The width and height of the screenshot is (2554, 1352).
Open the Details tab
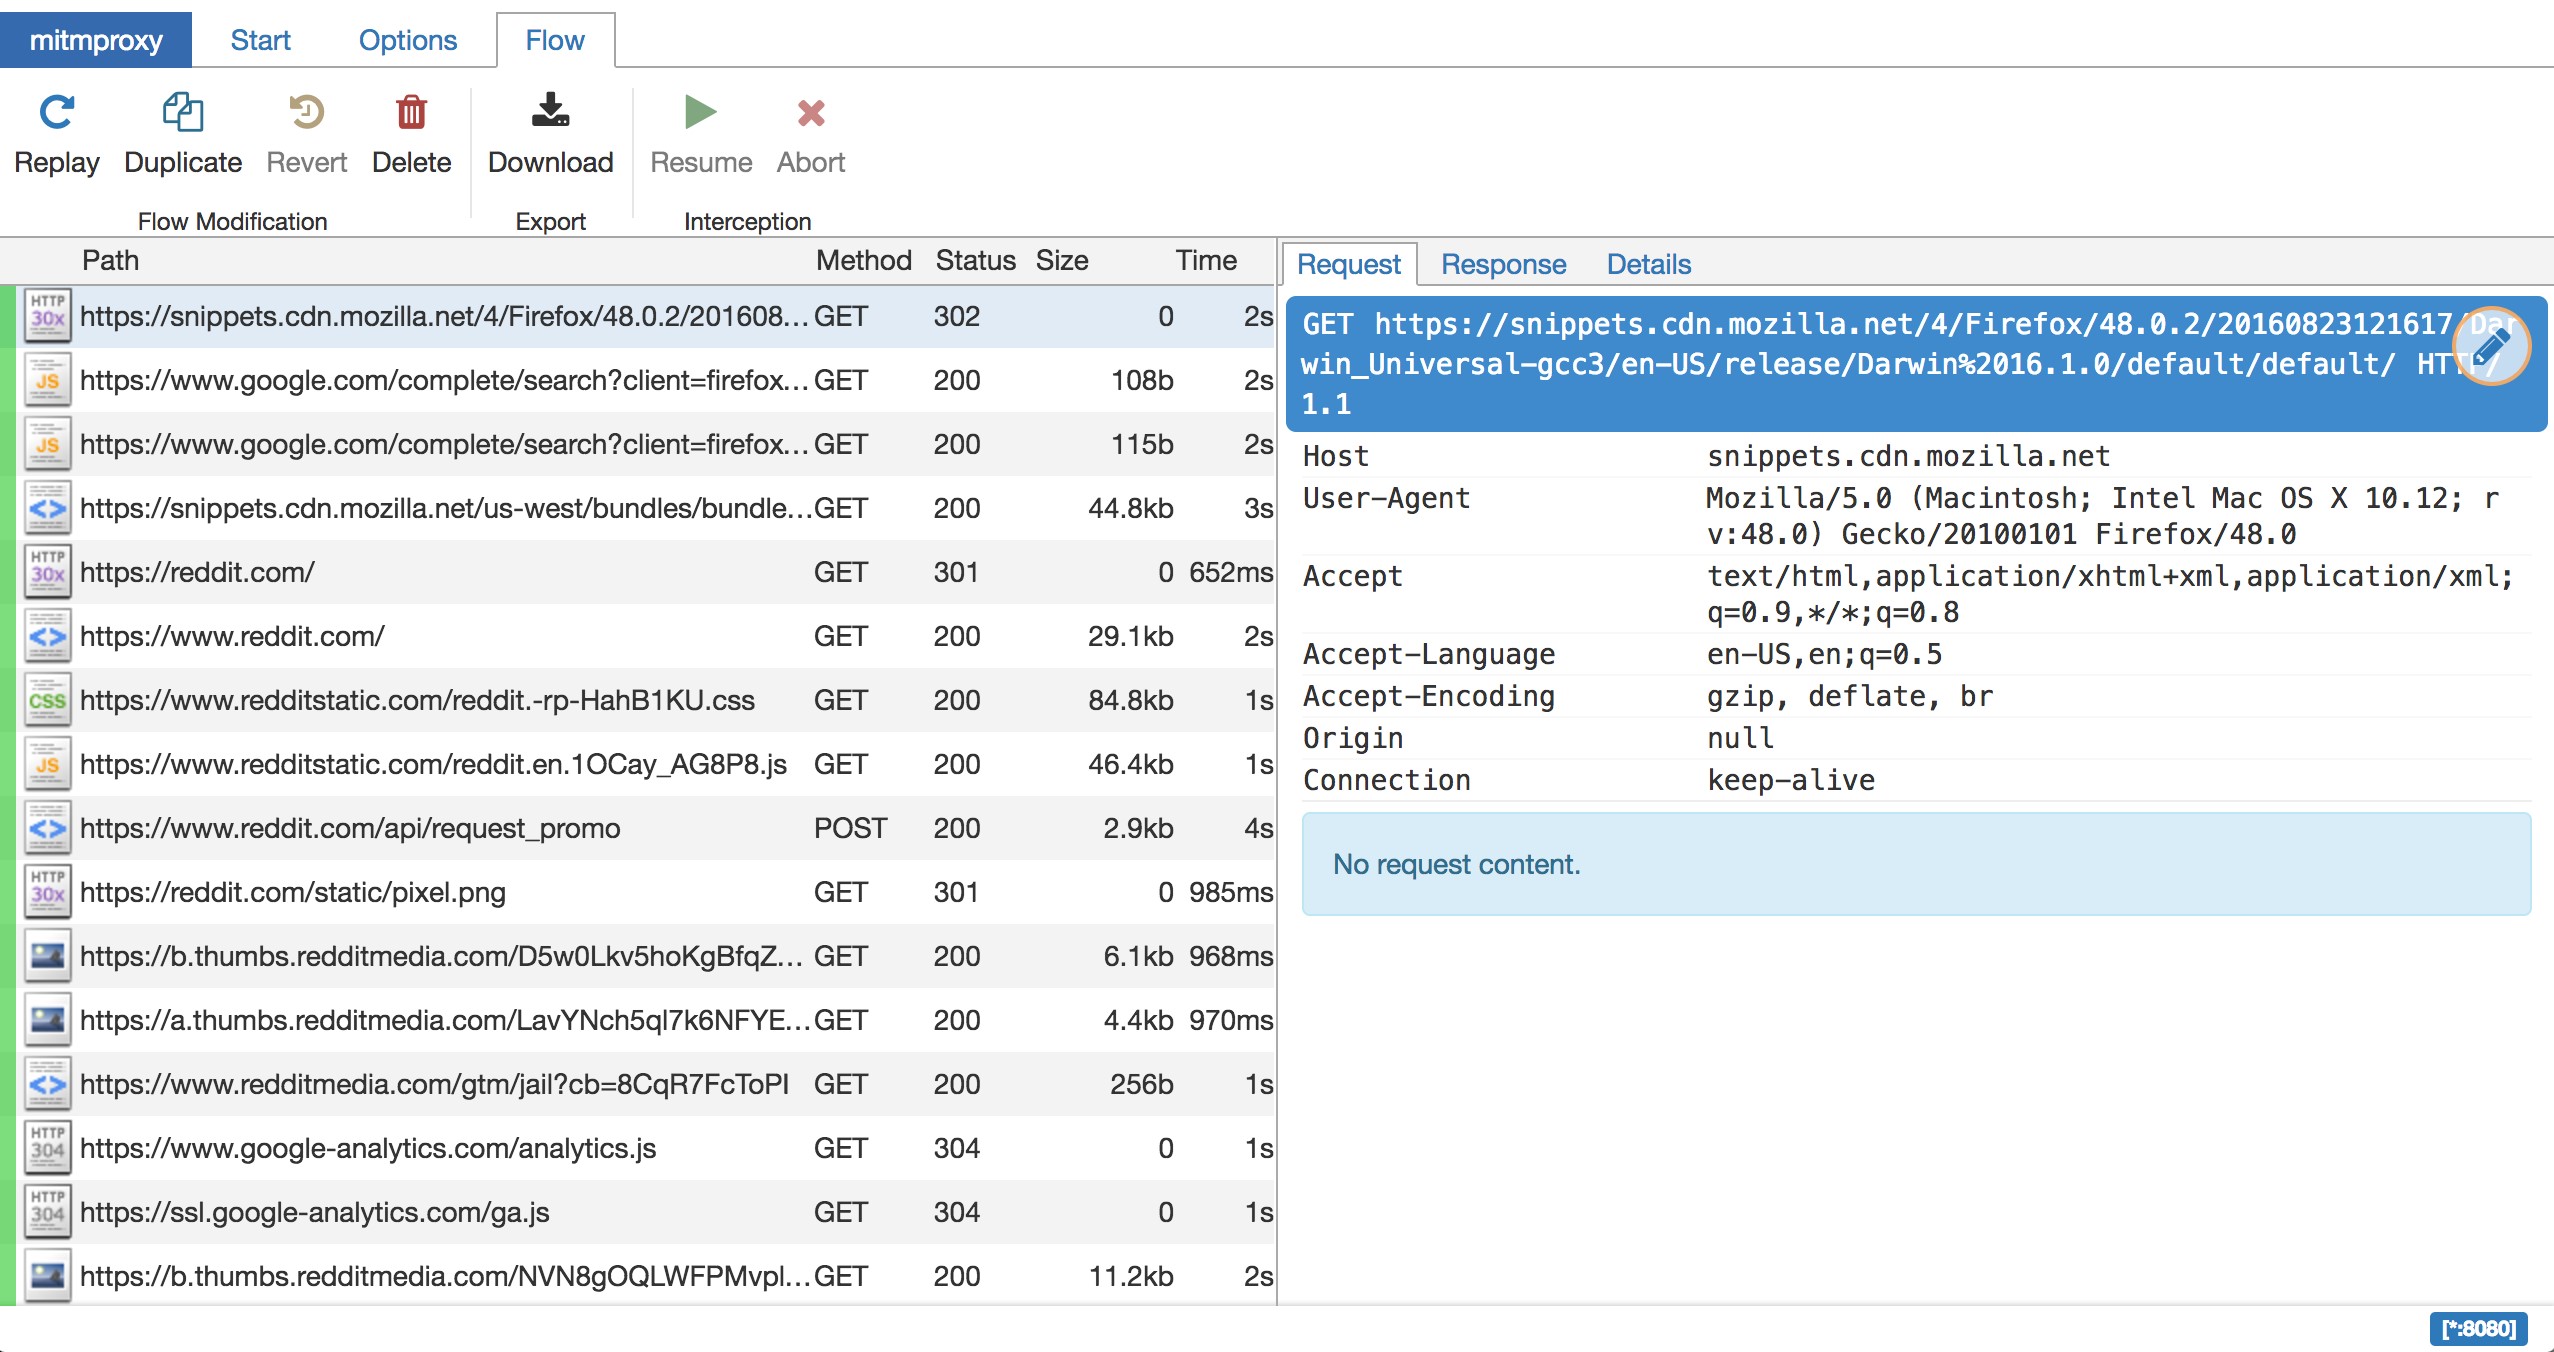(x=1648, y=264)
